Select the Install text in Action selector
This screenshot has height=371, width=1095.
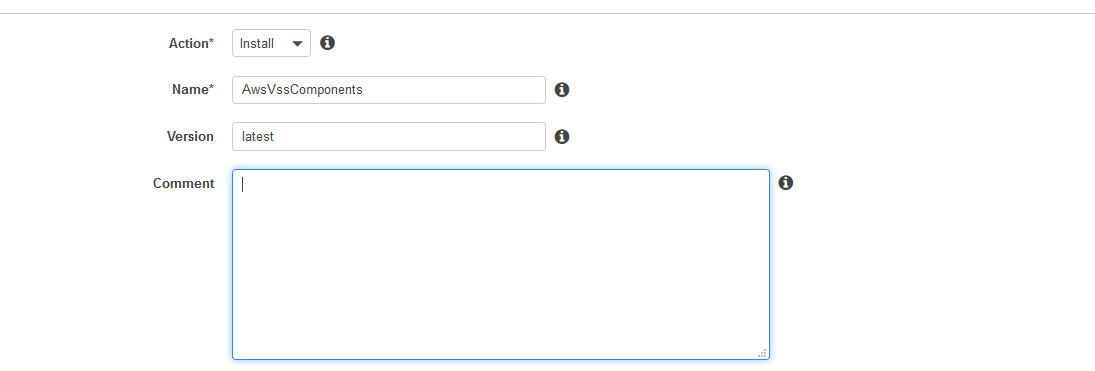[x=257, y=43]
